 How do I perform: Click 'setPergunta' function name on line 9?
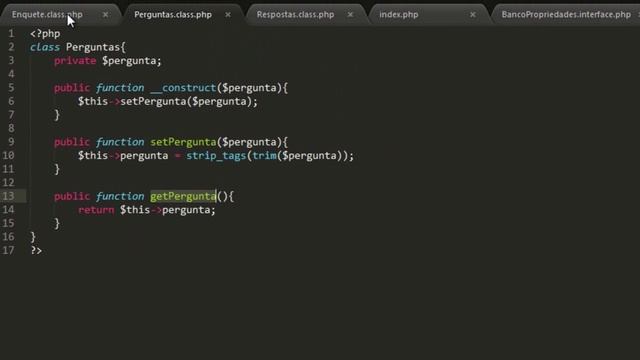pyautogui.click(x=183, y=142)
